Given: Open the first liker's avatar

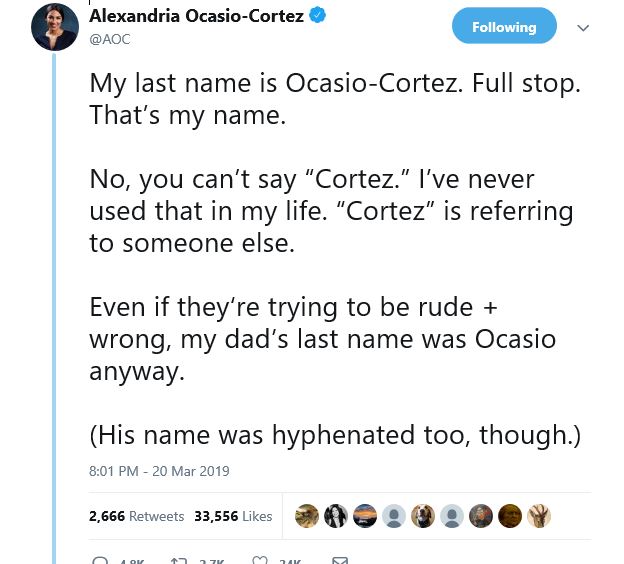Looking at the screenshot, I should click(306, 516).
